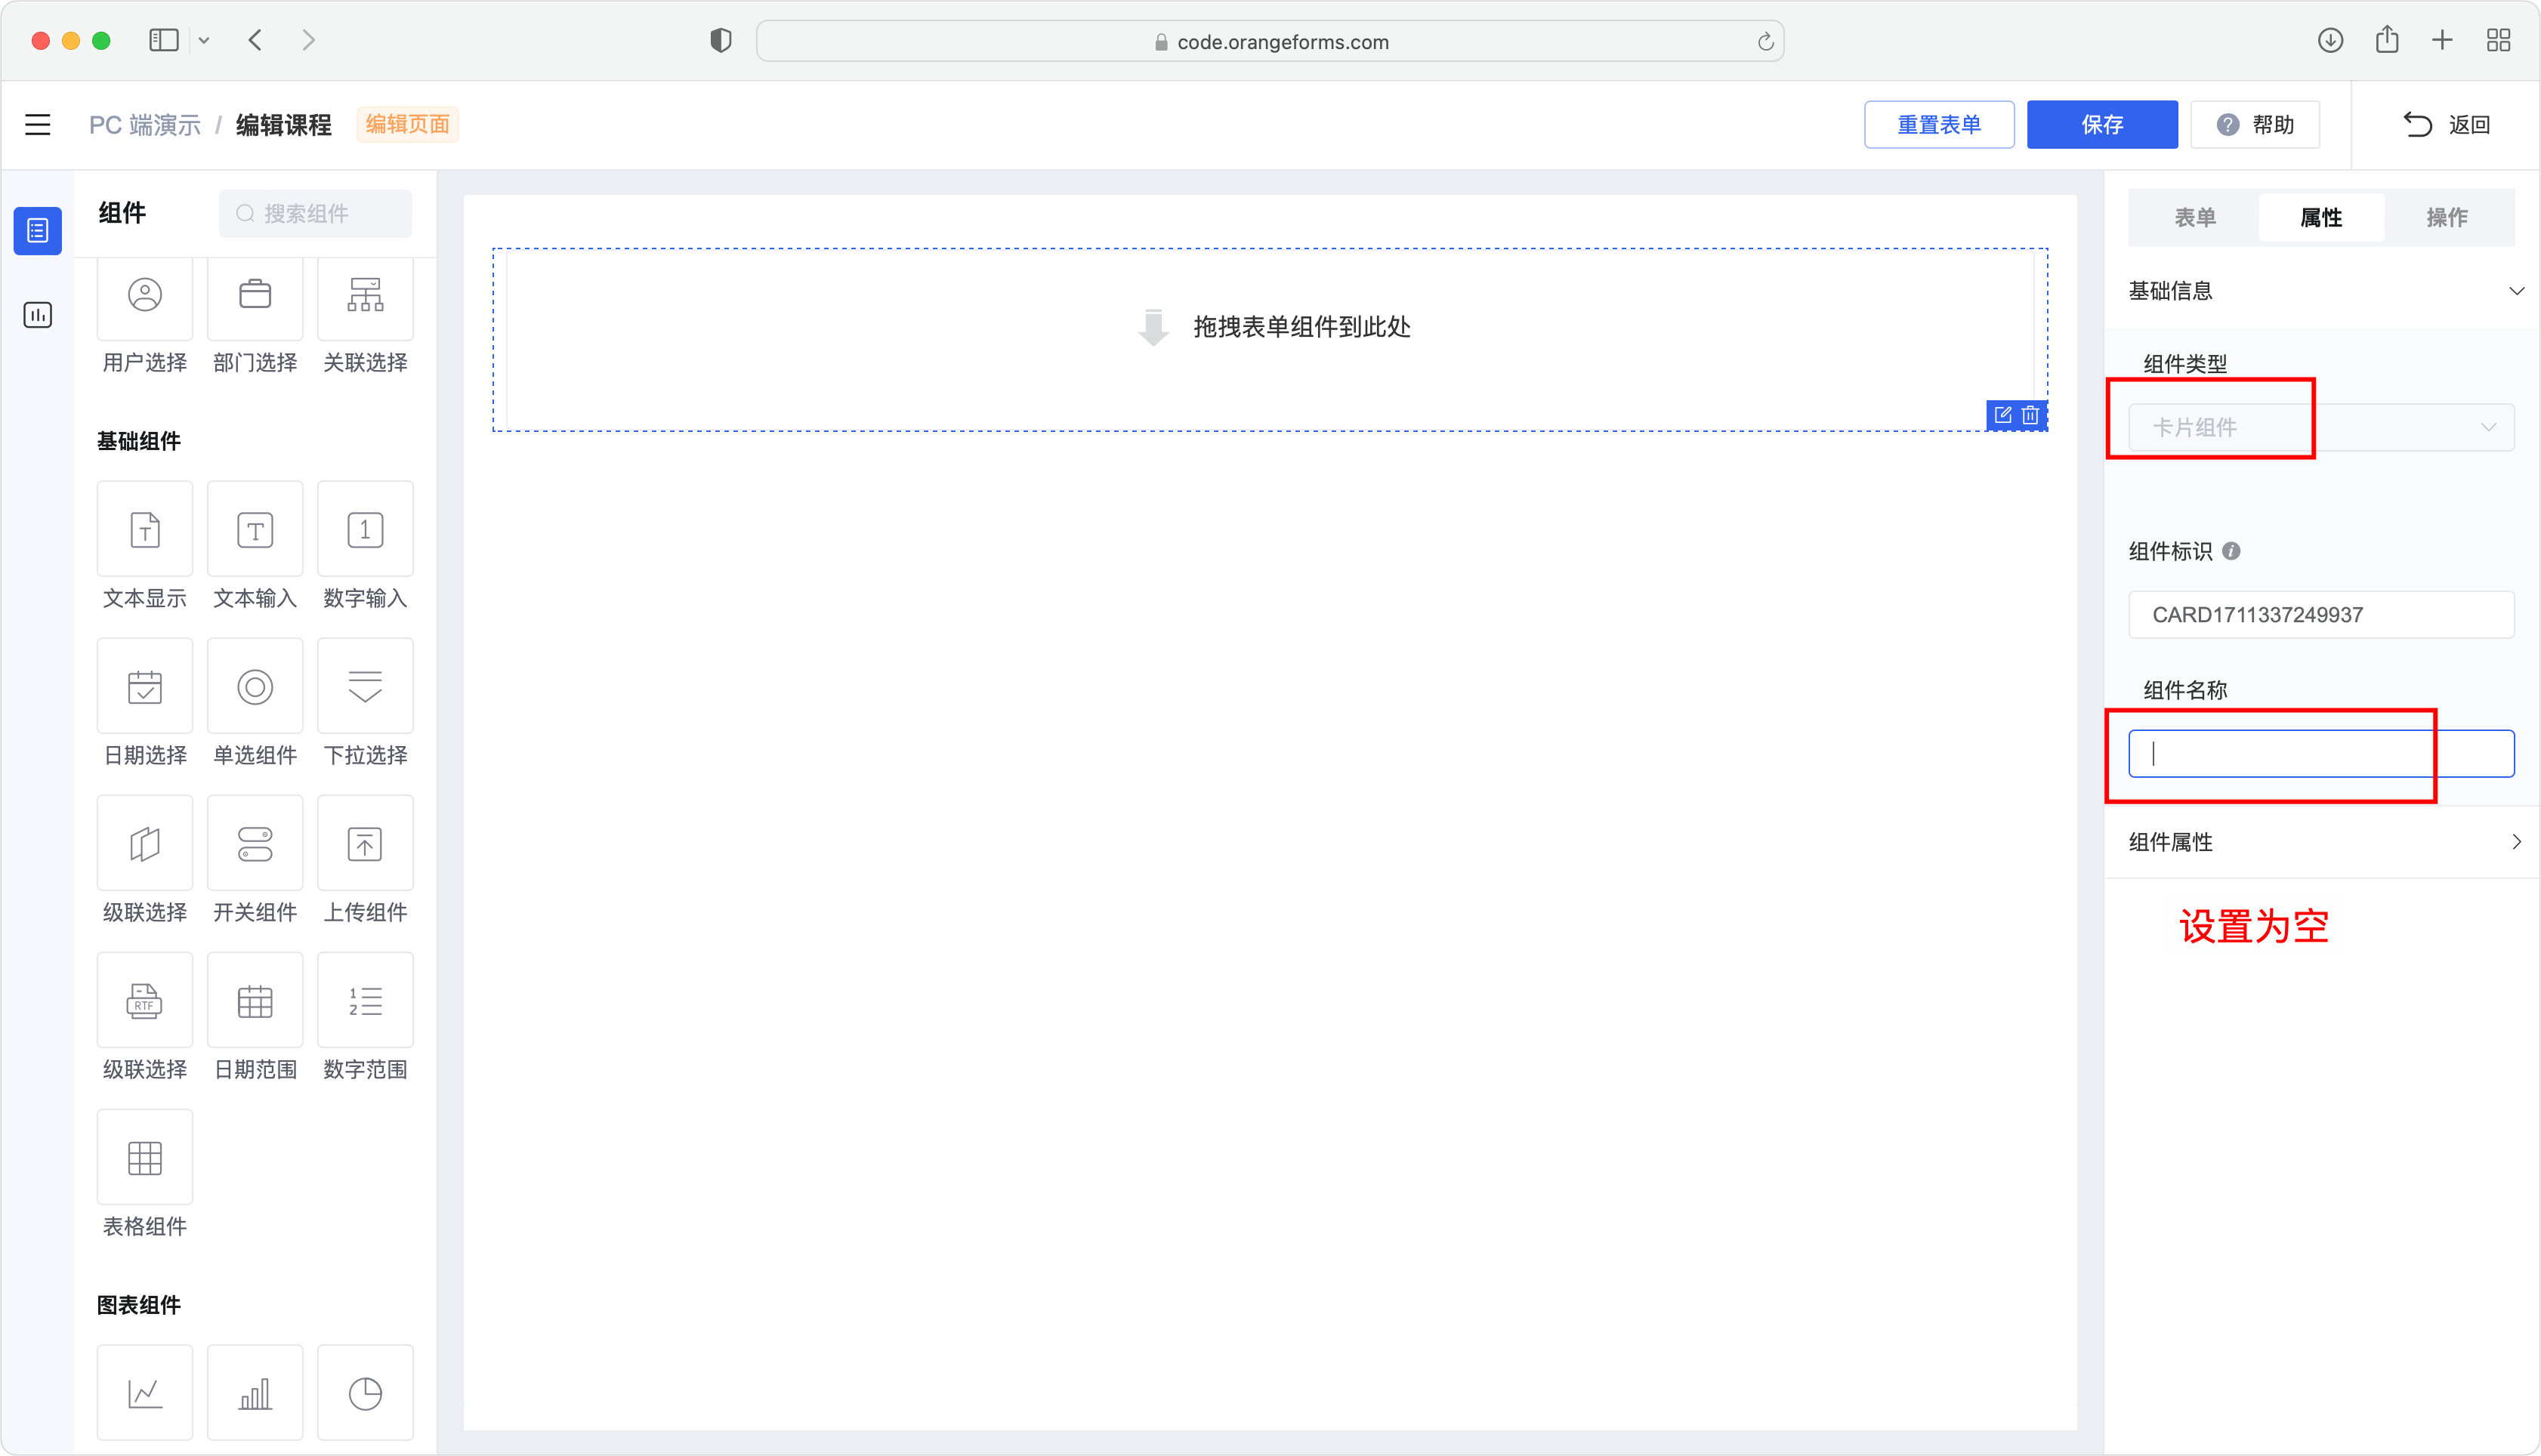This screenshot has width=2541, height=1456.
Task: Click the 组件标识 info icon
Action: 2232,551
